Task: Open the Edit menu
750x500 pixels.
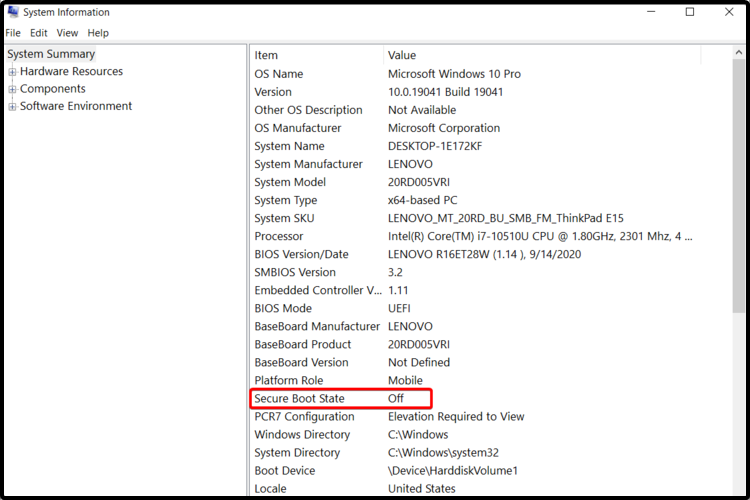Action: click(x=38, y=33)
